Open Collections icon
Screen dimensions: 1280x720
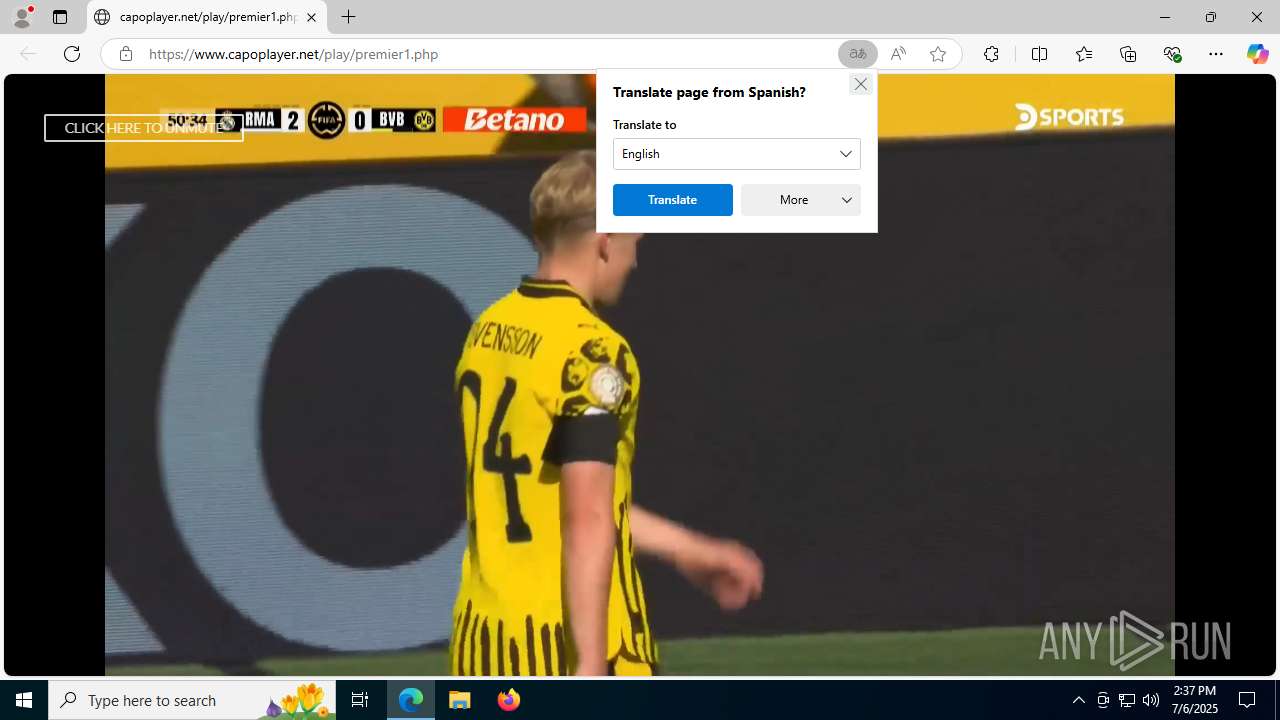tap(1128, 54)
